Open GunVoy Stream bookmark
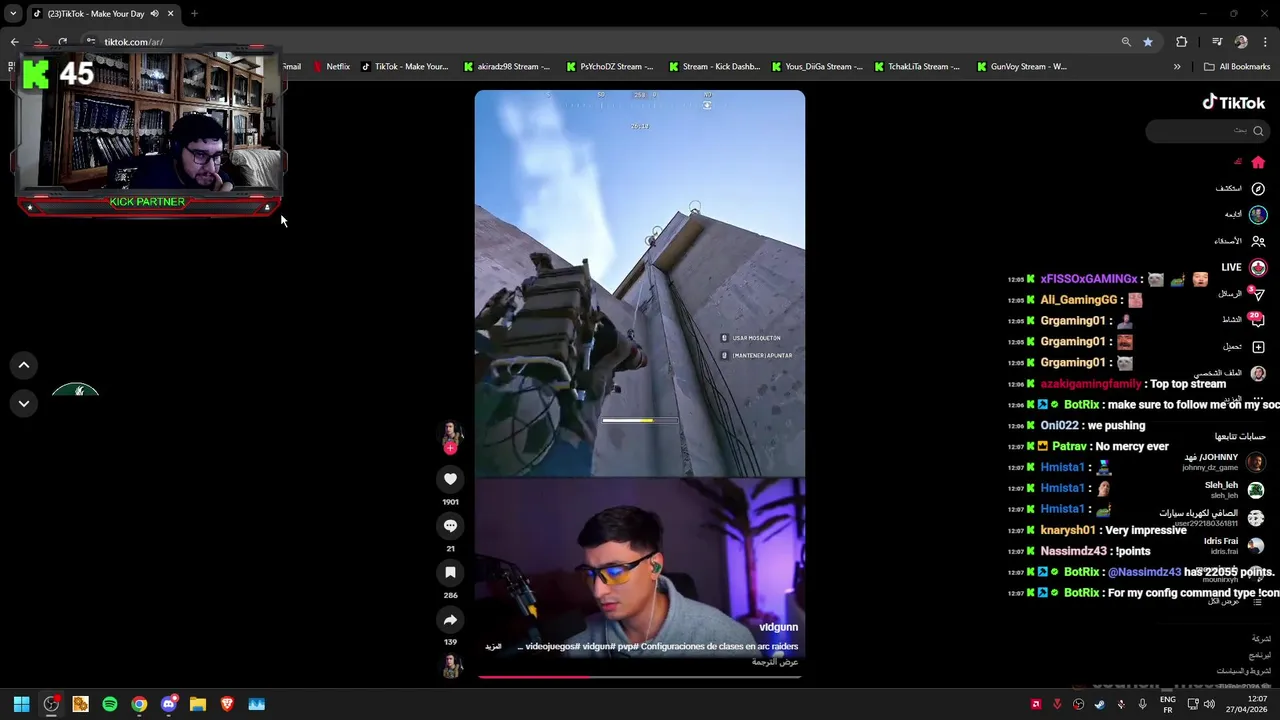The width and height of the screenshot is (1280, 720). click(x=1020, y=67)
